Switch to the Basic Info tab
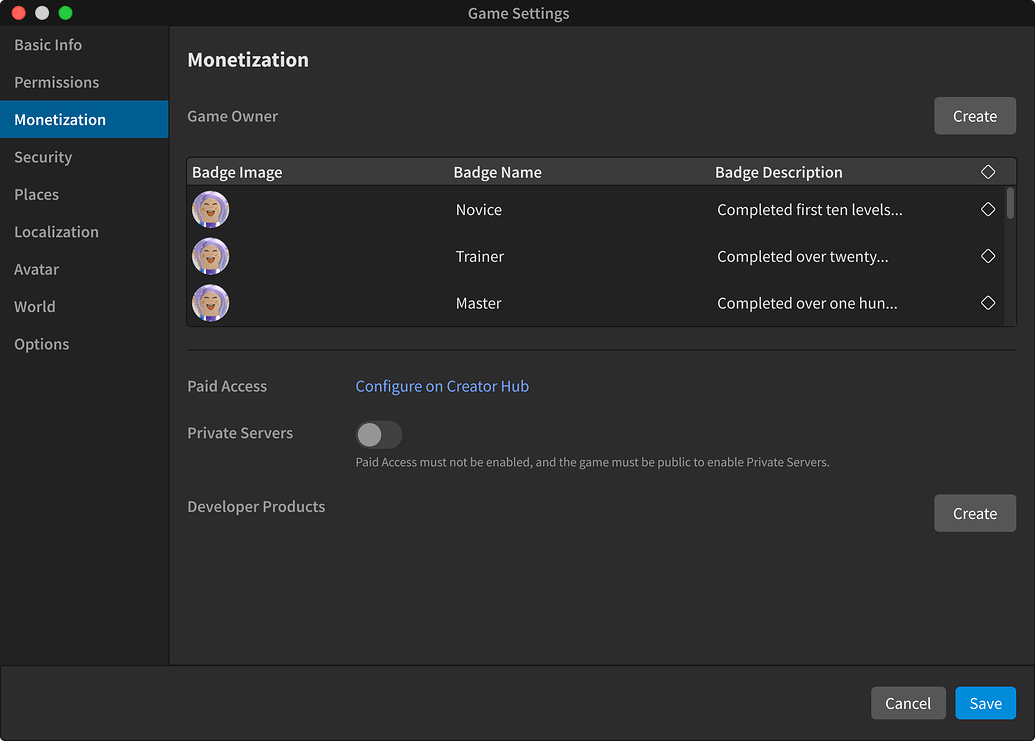Image resolution: width=1035 pixels, height=741 pixels. tap(48, 45)
